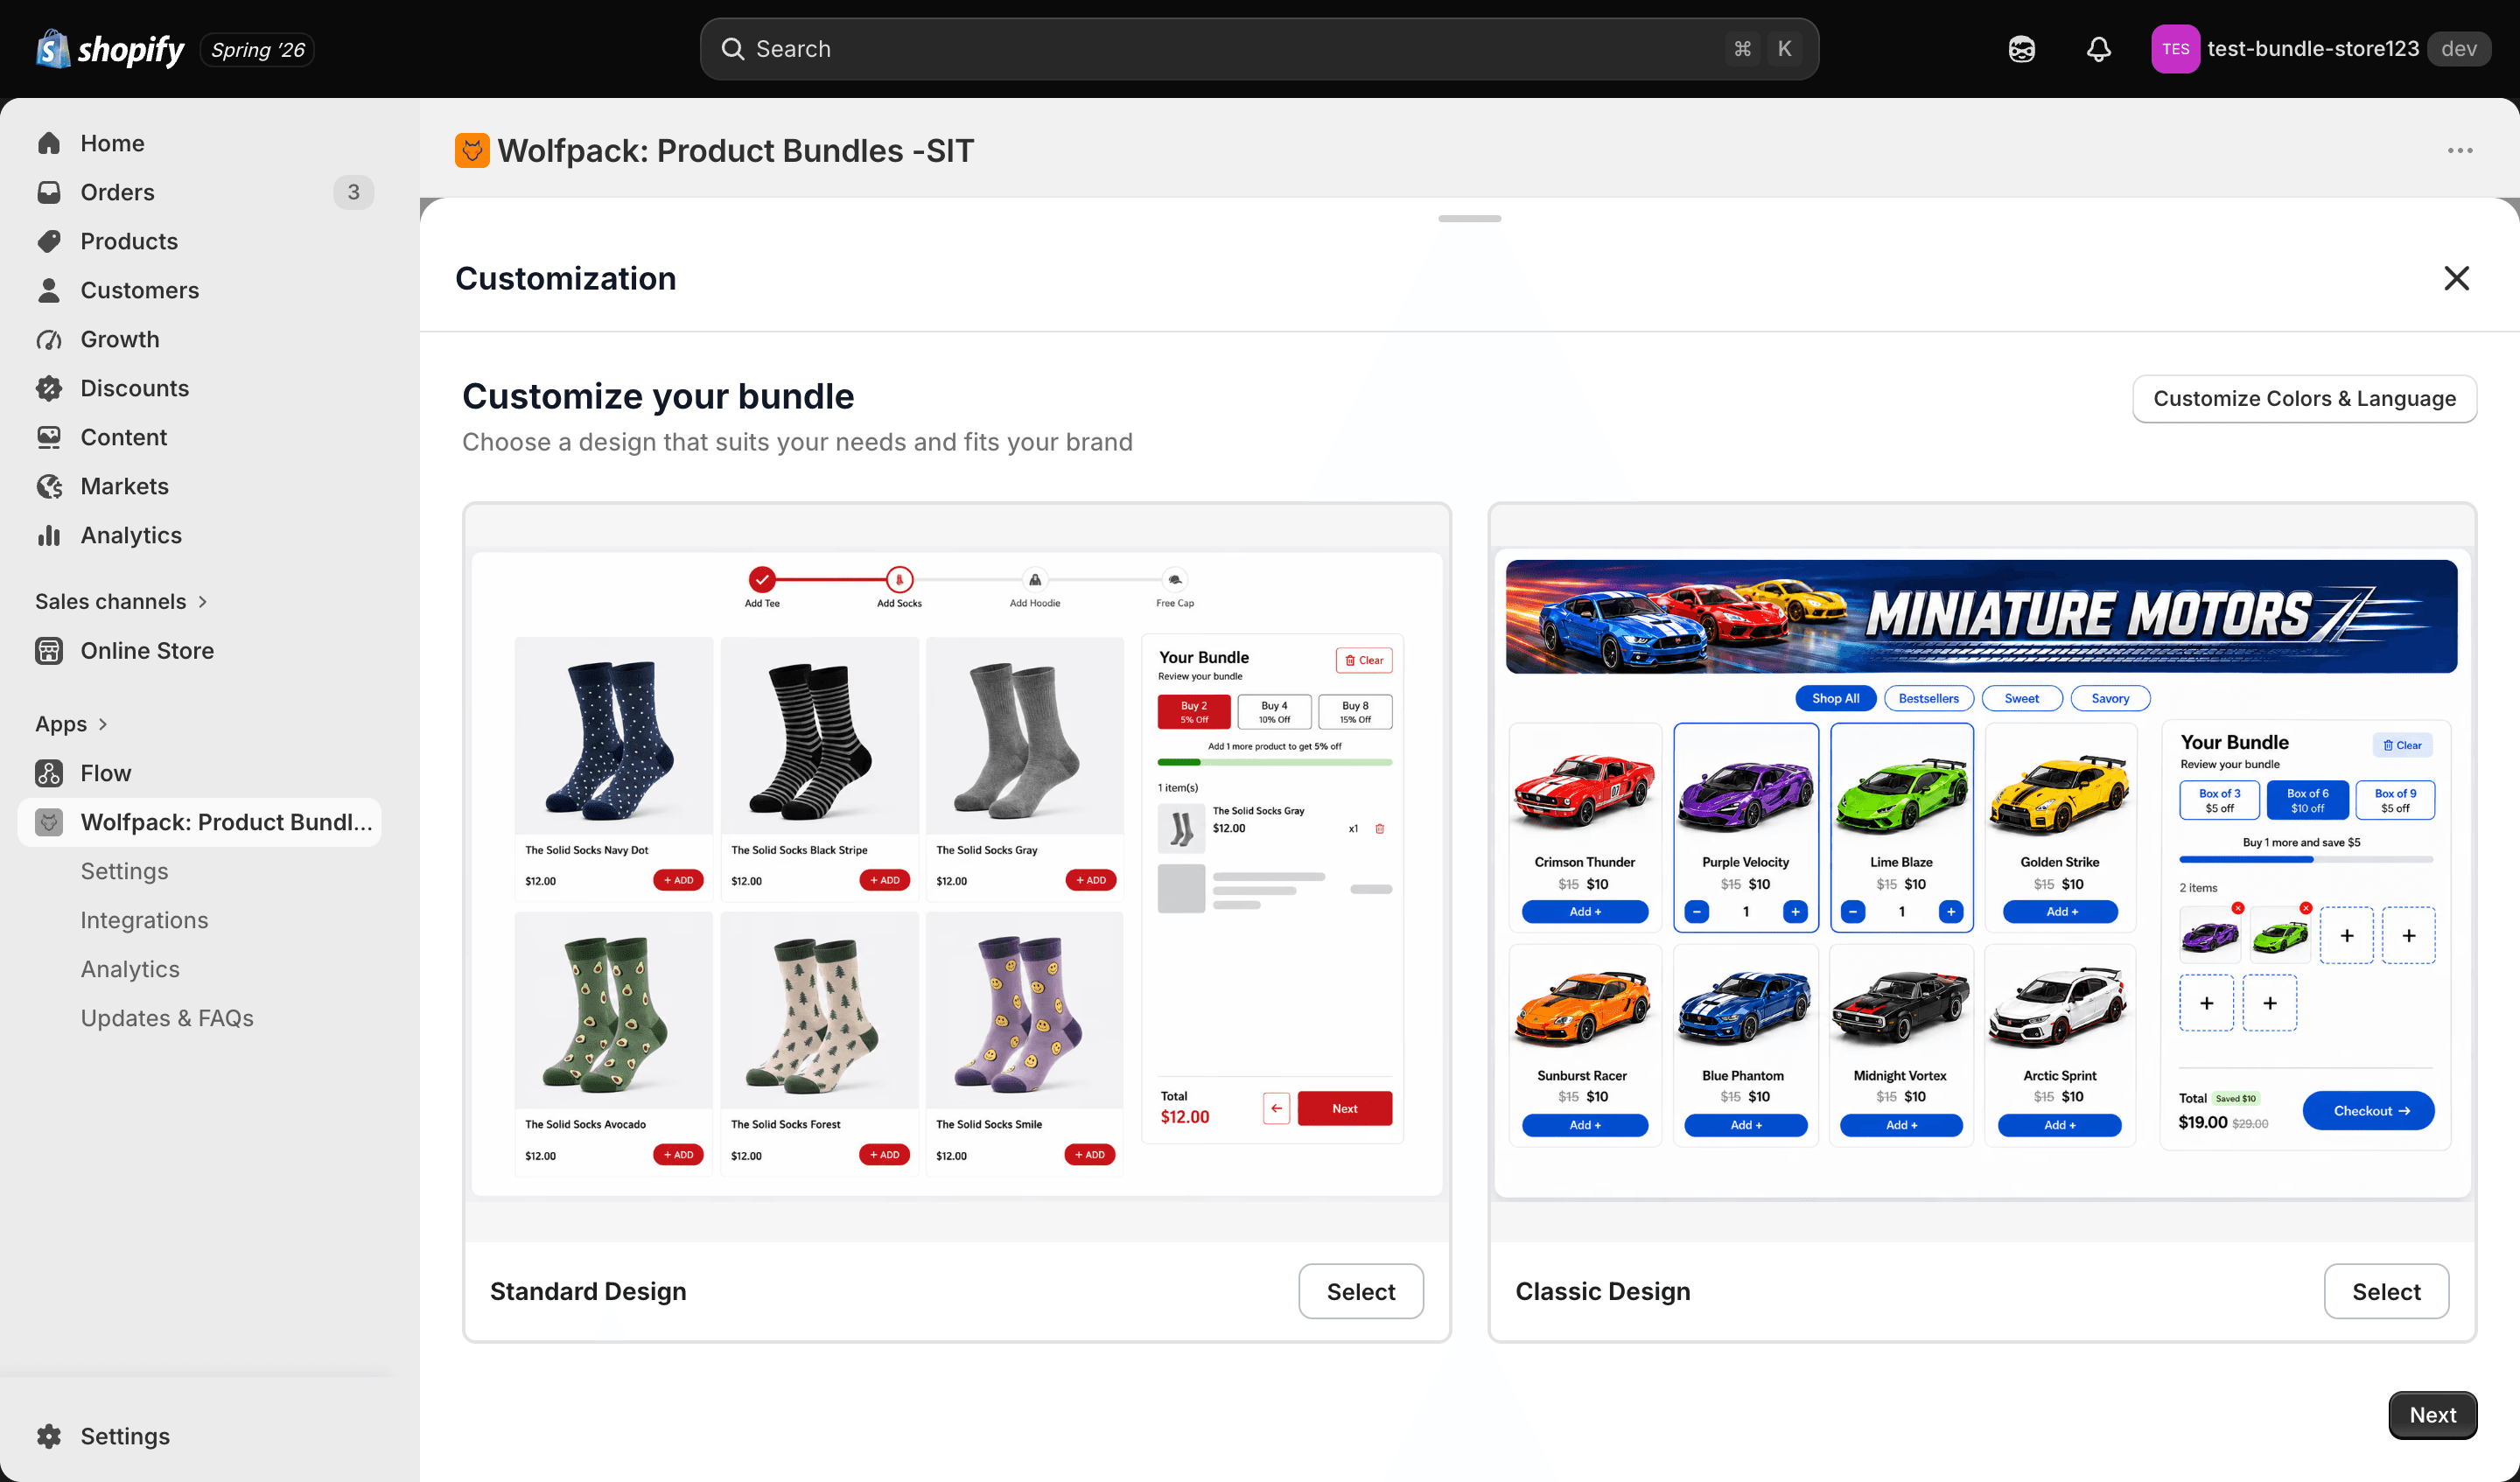Click the orange Wolfpack title icon

click(x=472, y=151)
